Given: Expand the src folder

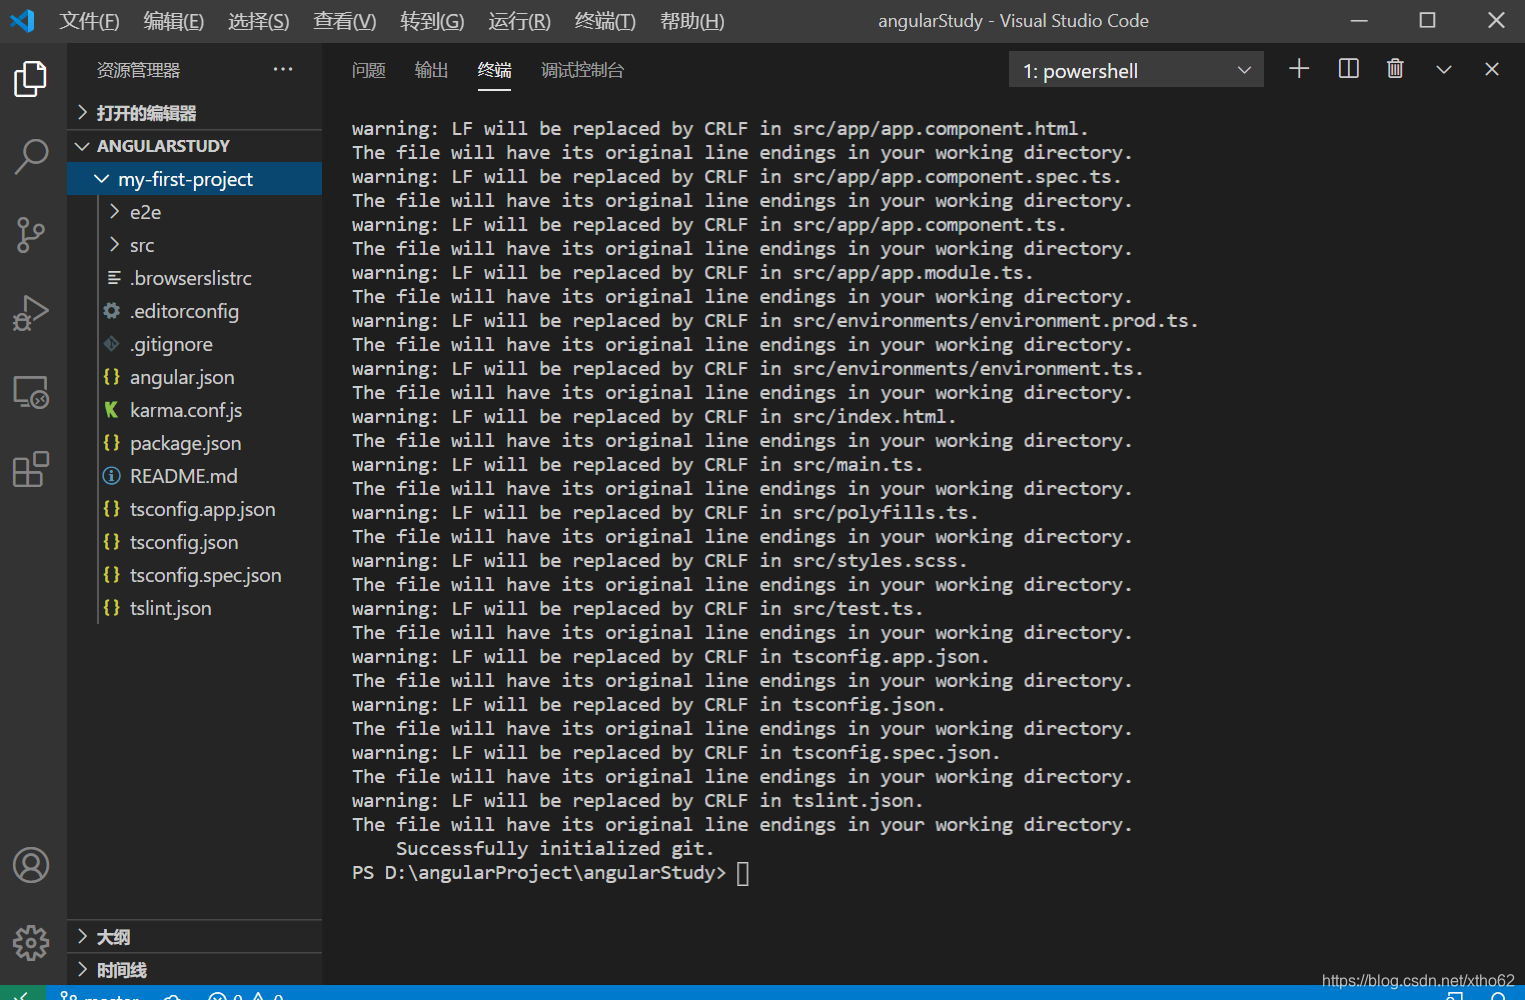Looking at the screenshot, I should tap(194, 245).
